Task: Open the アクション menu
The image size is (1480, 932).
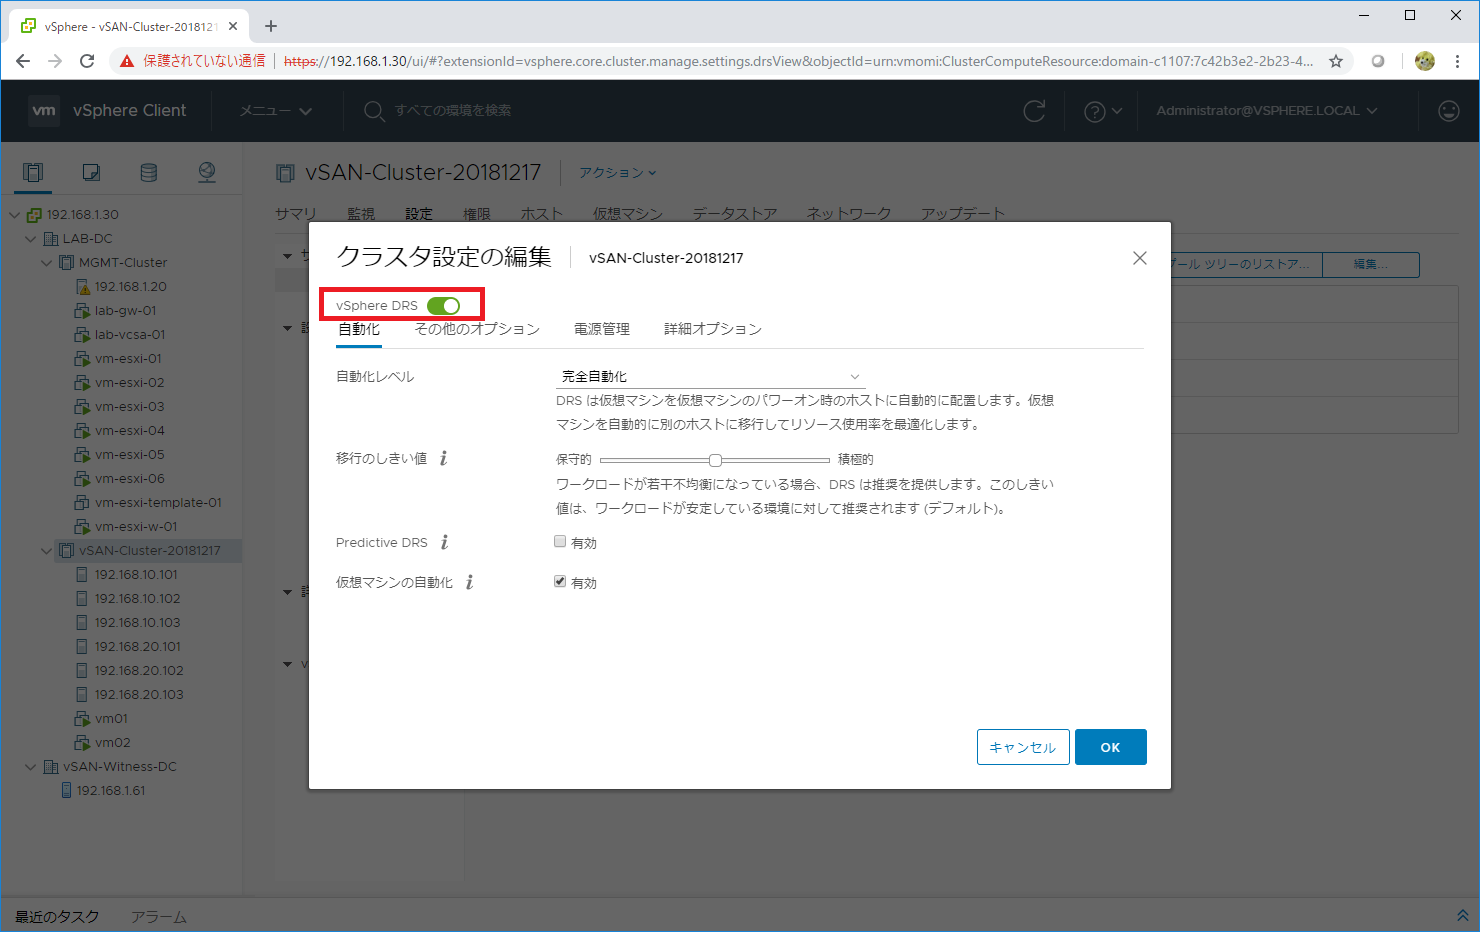Action: point(618,173)
